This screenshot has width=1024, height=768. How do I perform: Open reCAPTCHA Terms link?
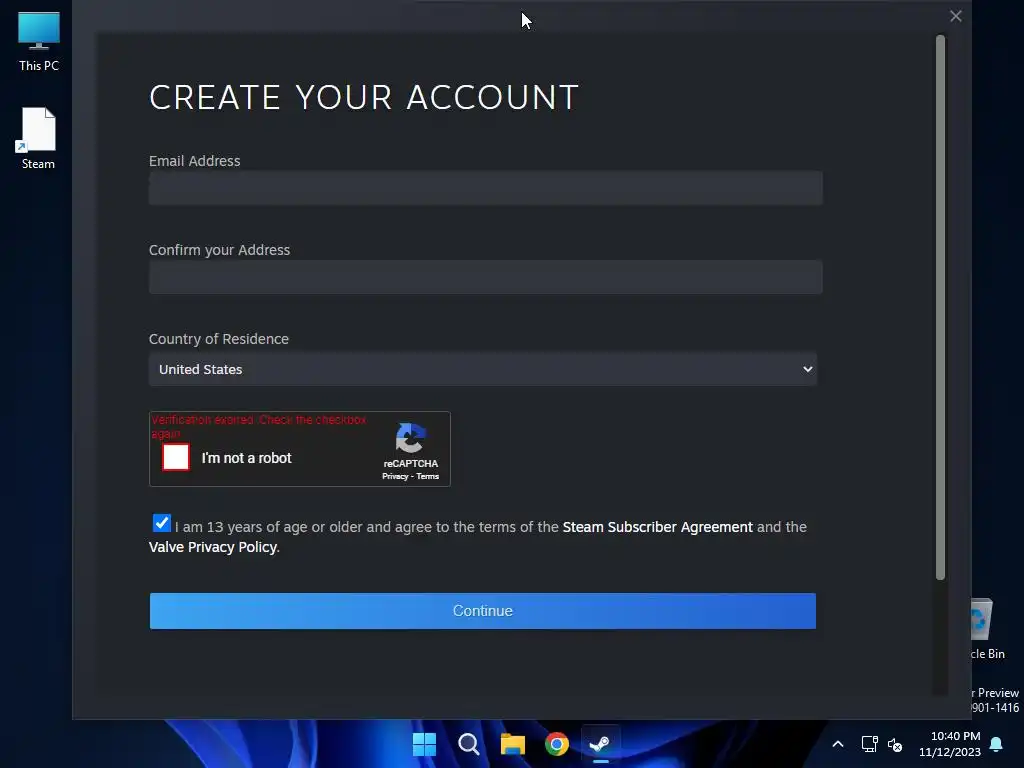click(x=428, y=476)
